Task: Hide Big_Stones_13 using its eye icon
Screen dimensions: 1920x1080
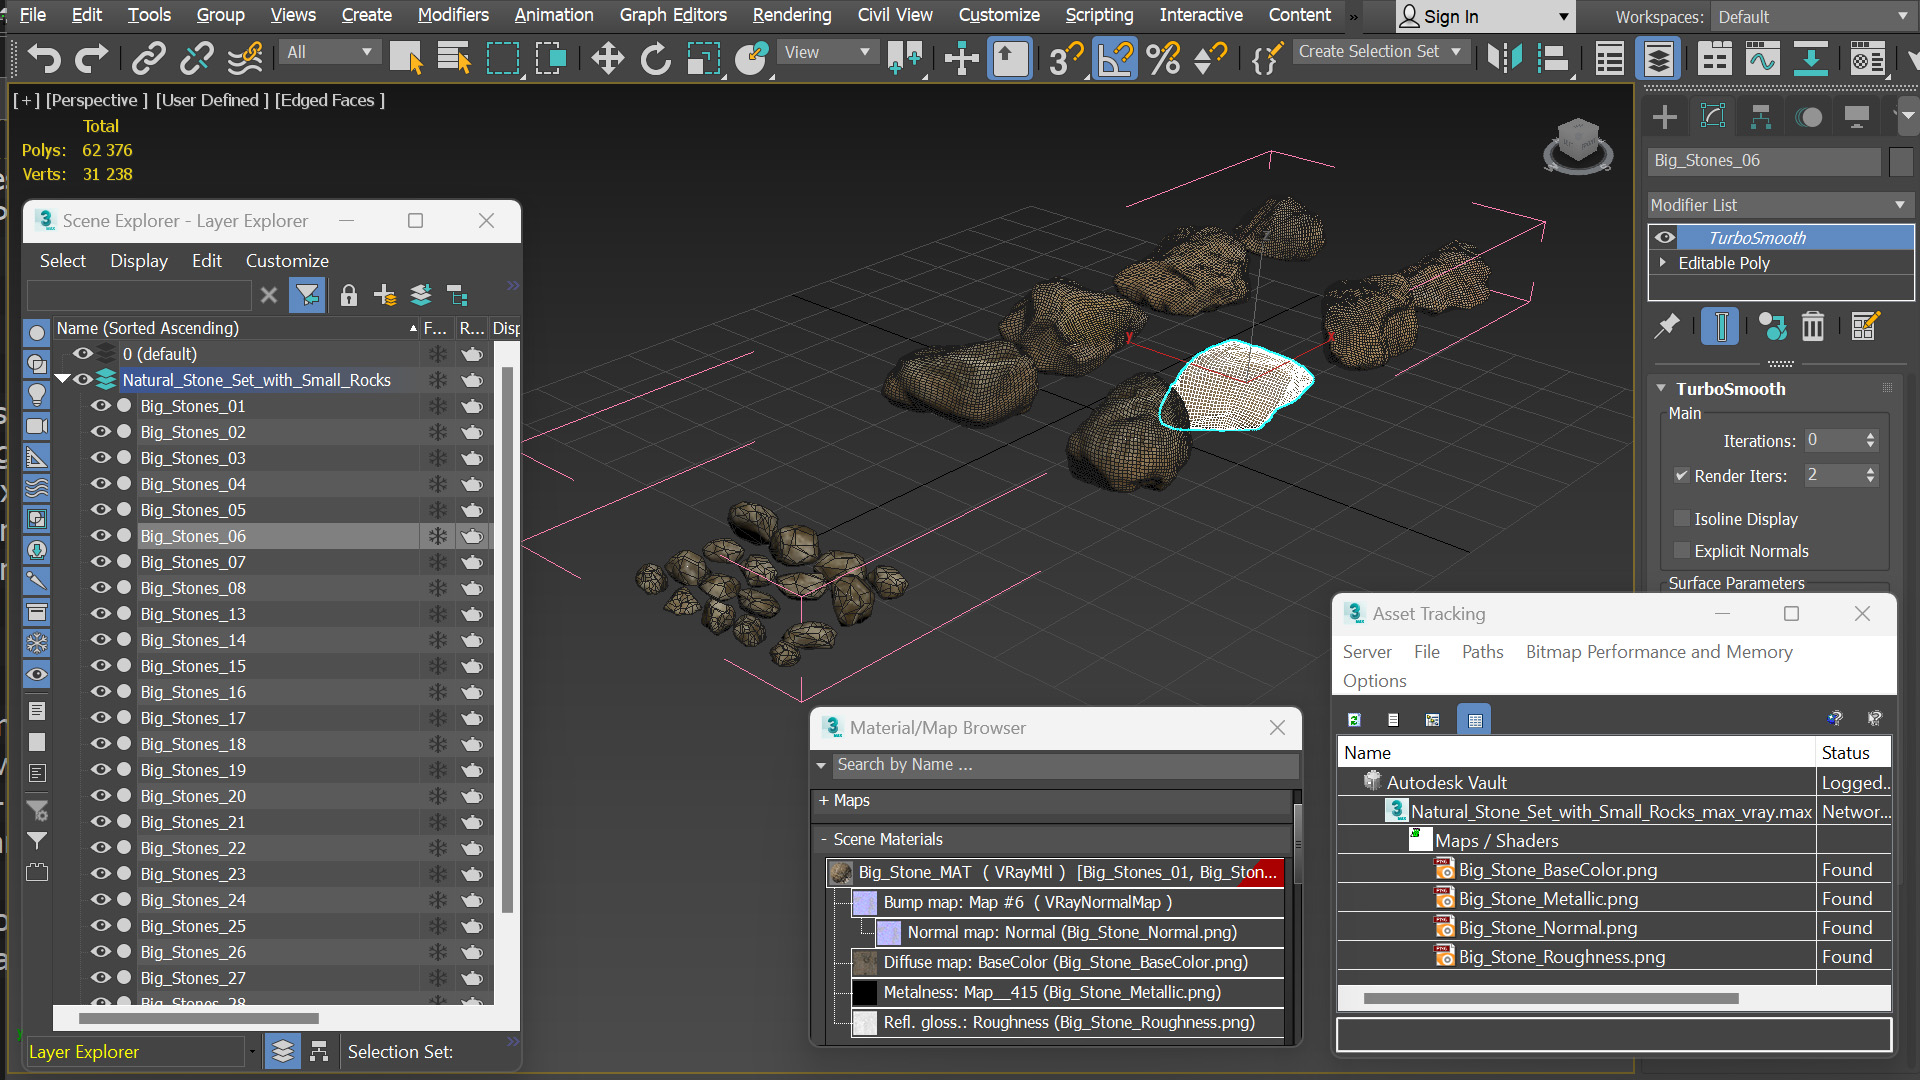Action: click(x=101, y=614)
